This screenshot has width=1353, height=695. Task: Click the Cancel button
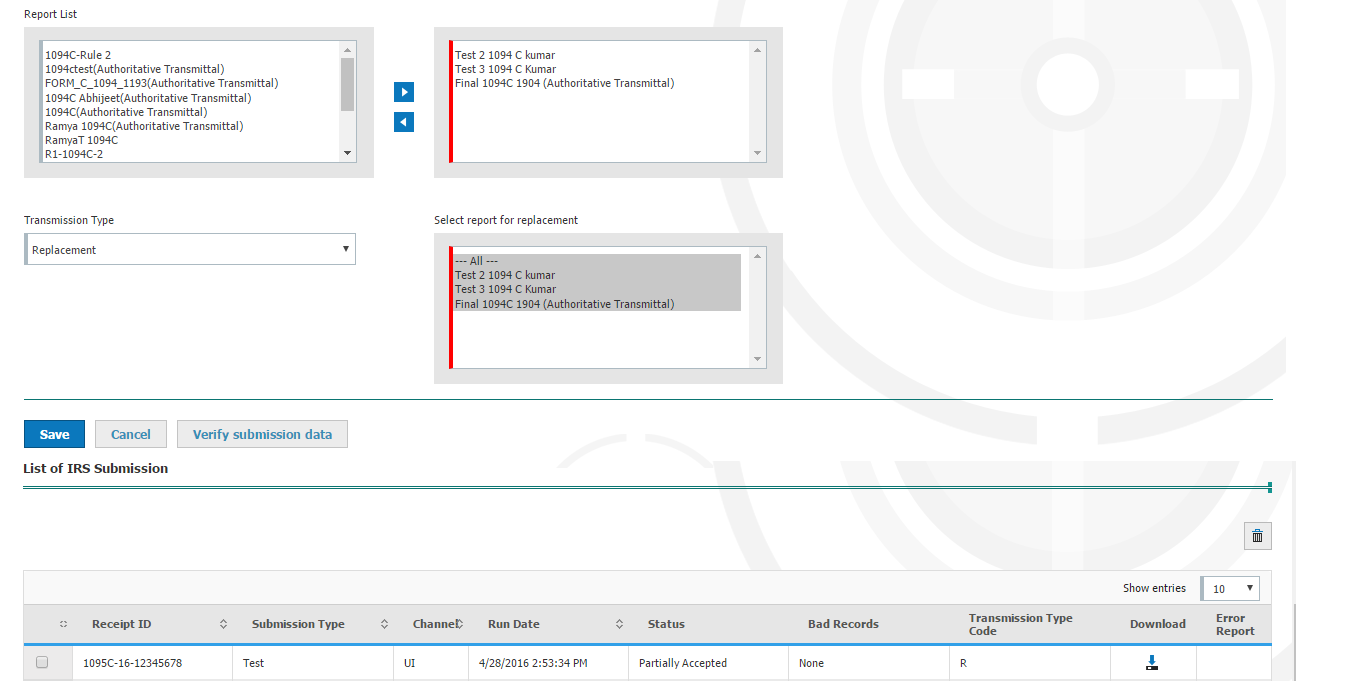131,434
